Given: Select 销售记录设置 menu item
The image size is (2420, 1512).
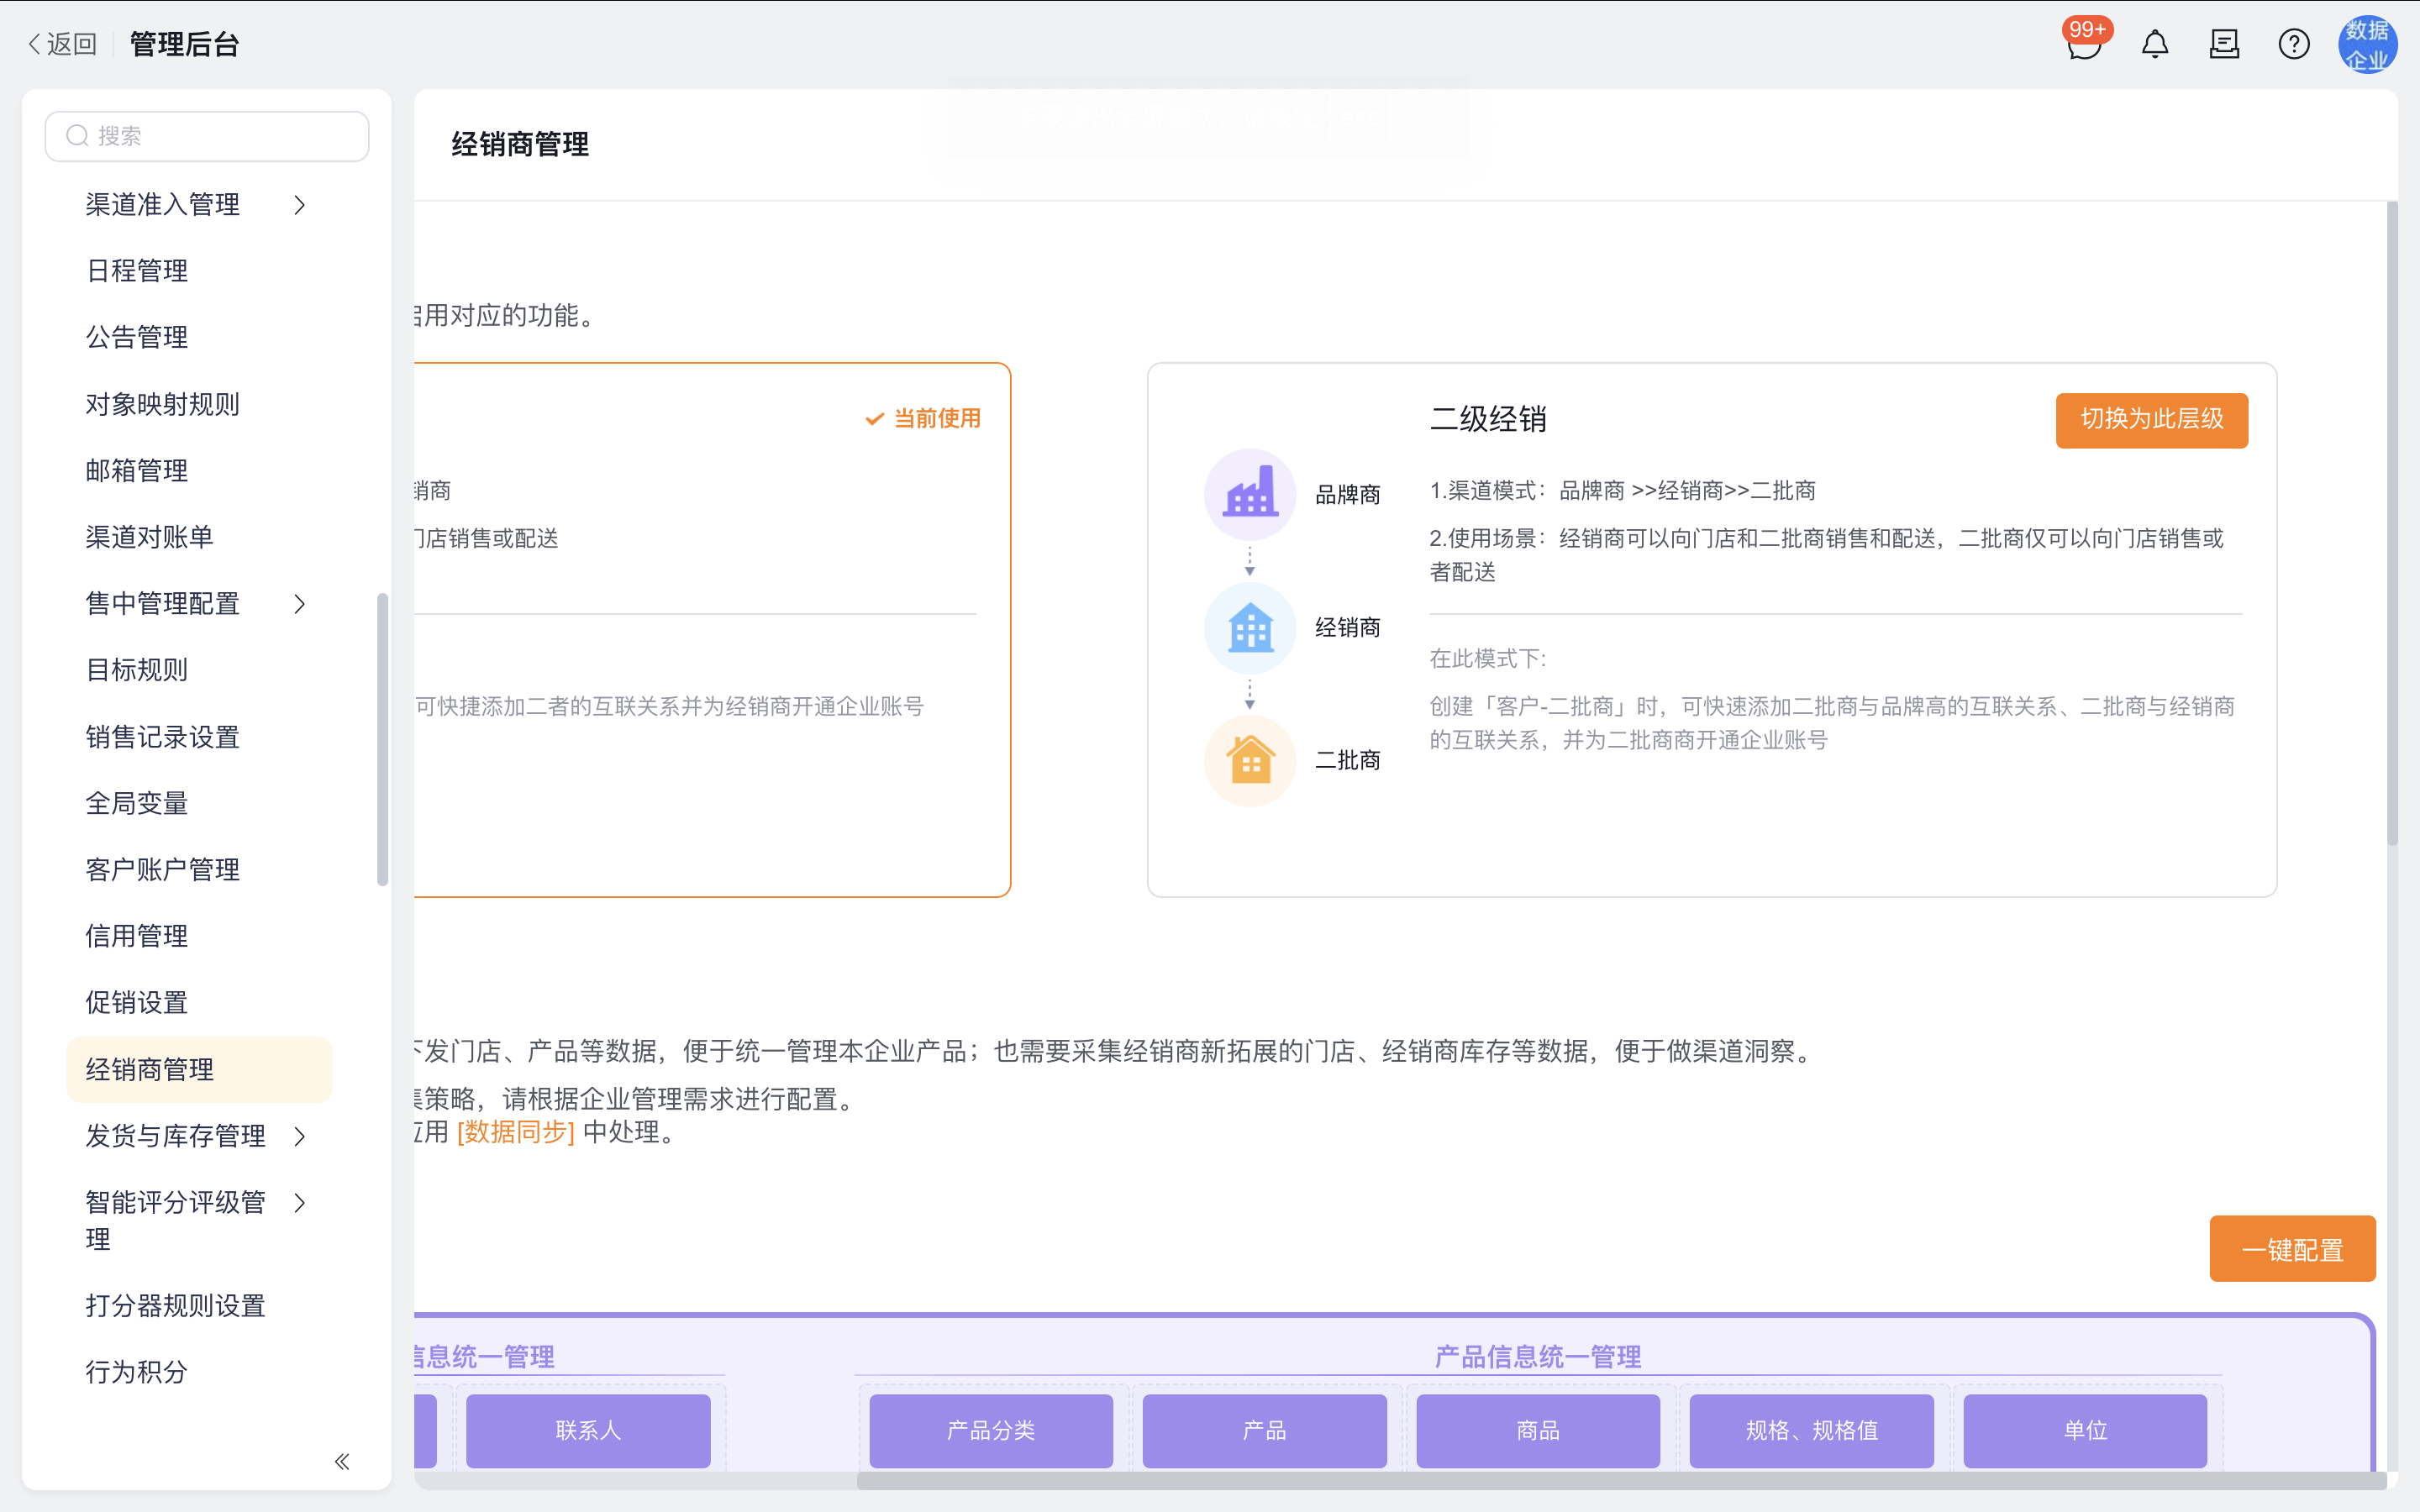Looking at the screenshot, I should click(163, 737).
